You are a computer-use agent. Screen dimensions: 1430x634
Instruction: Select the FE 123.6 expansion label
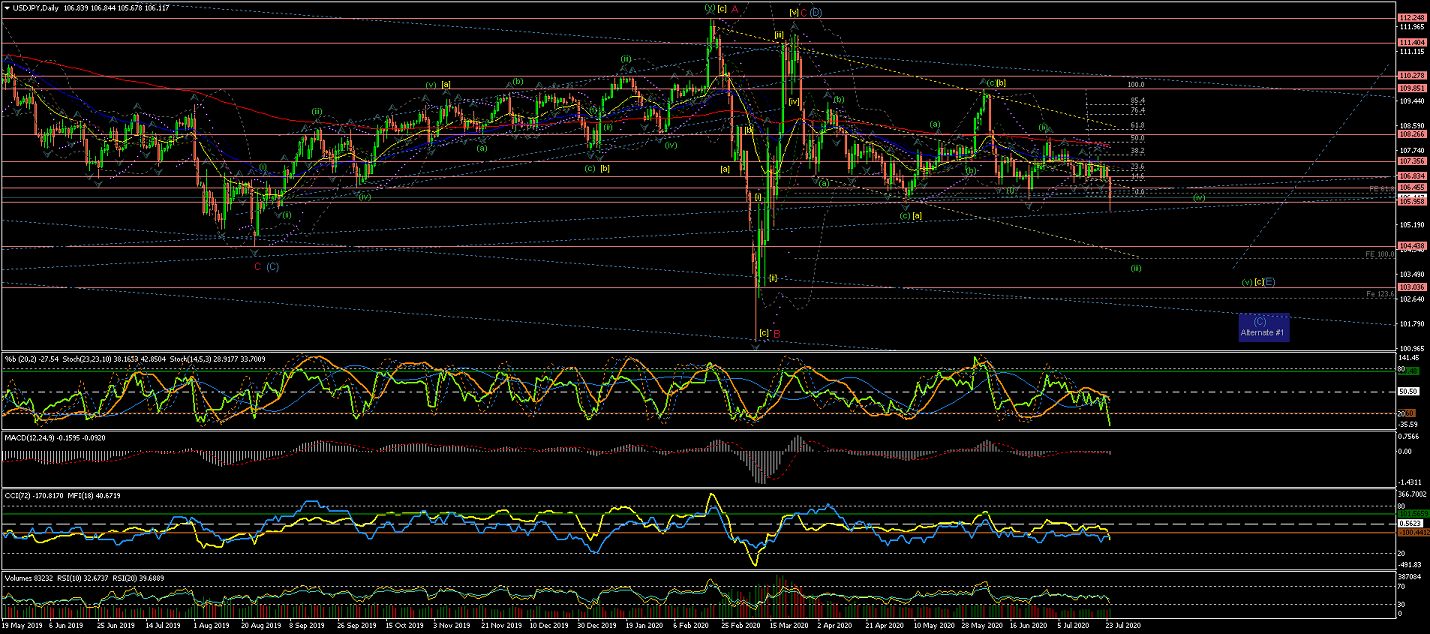coord(1380,294)
